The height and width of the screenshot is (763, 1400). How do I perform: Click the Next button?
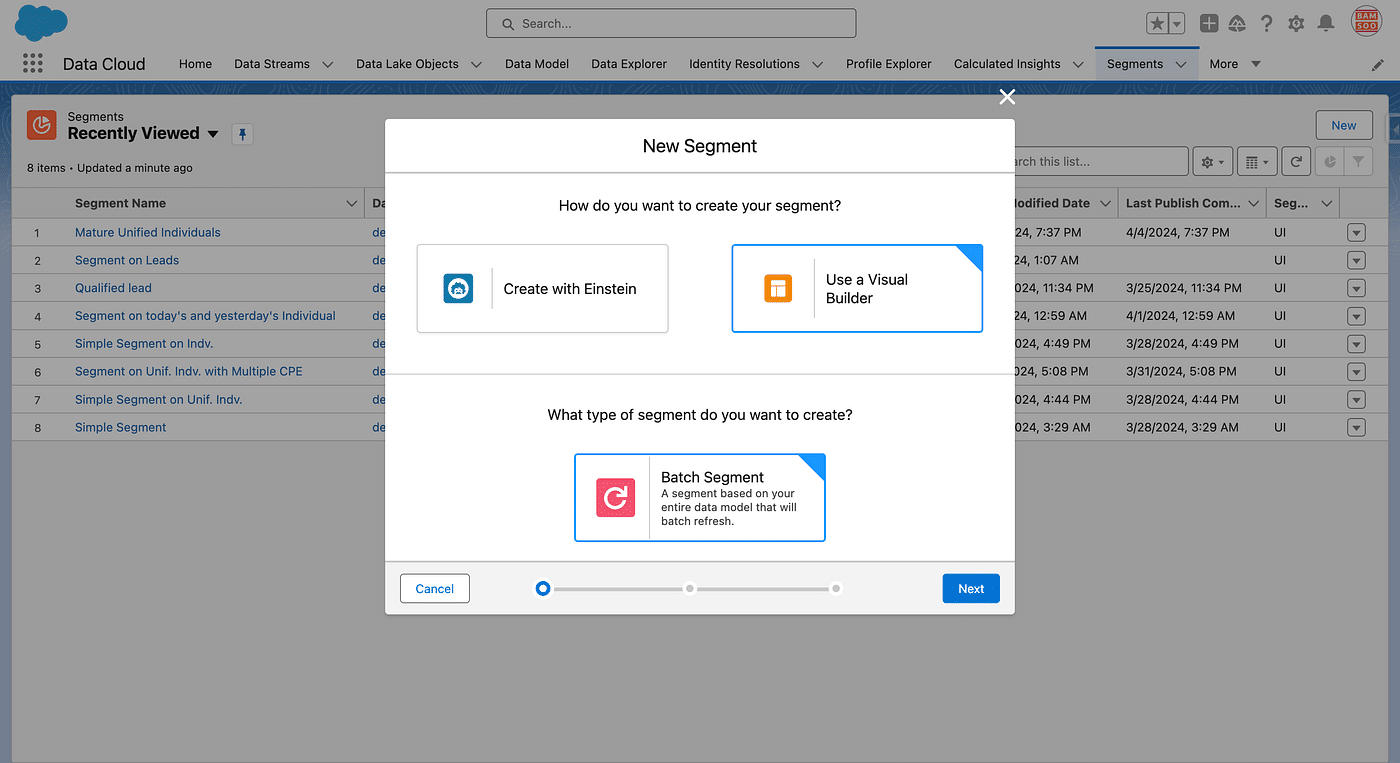coord(970,589)
